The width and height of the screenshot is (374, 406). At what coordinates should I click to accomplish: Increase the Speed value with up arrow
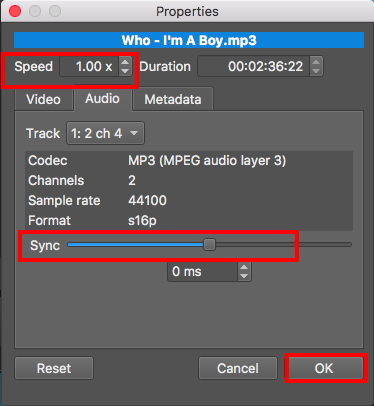(x=125, y=62)
